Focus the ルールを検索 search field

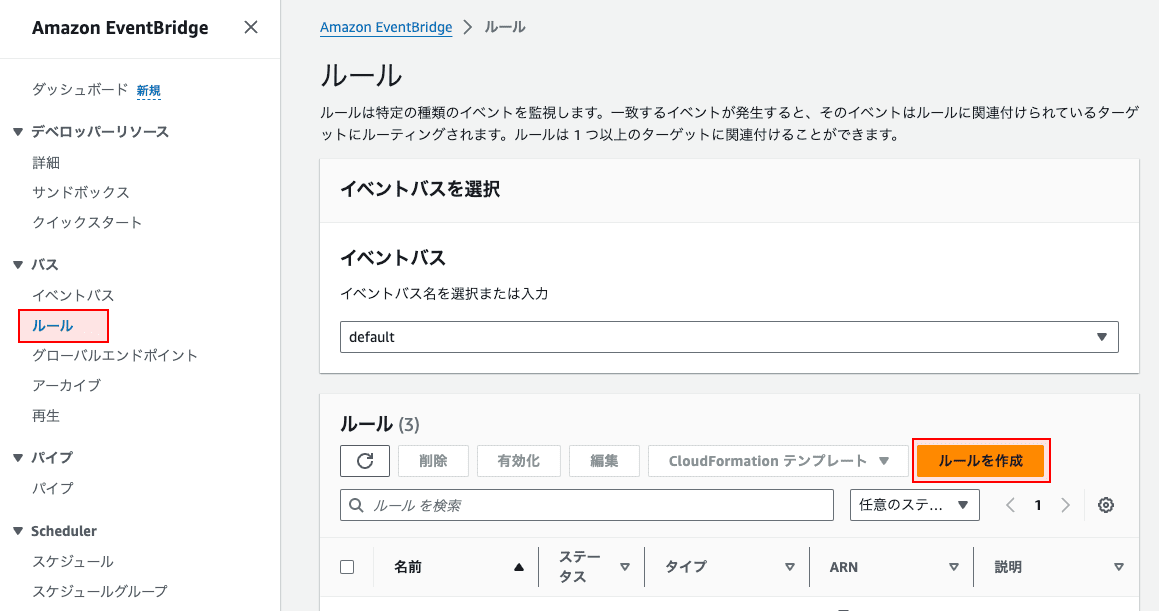click(587, 505)
